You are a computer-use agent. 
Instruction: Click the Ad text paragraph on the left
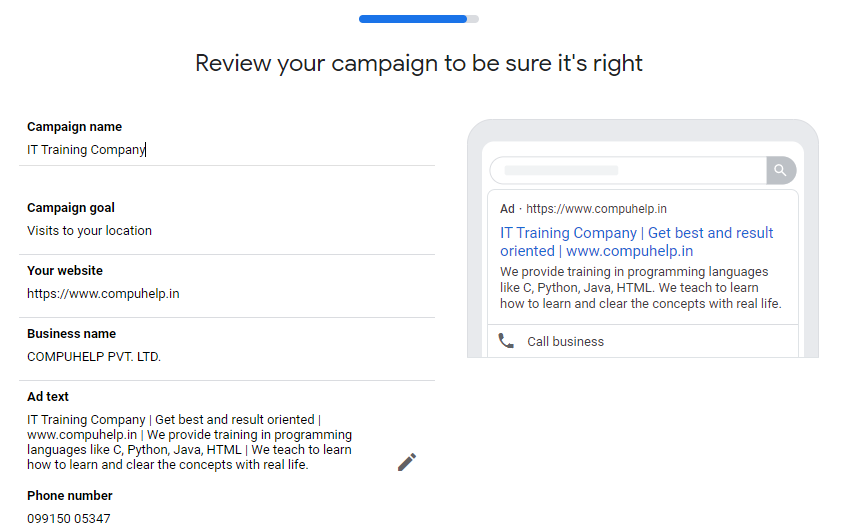tap(189, 442)
